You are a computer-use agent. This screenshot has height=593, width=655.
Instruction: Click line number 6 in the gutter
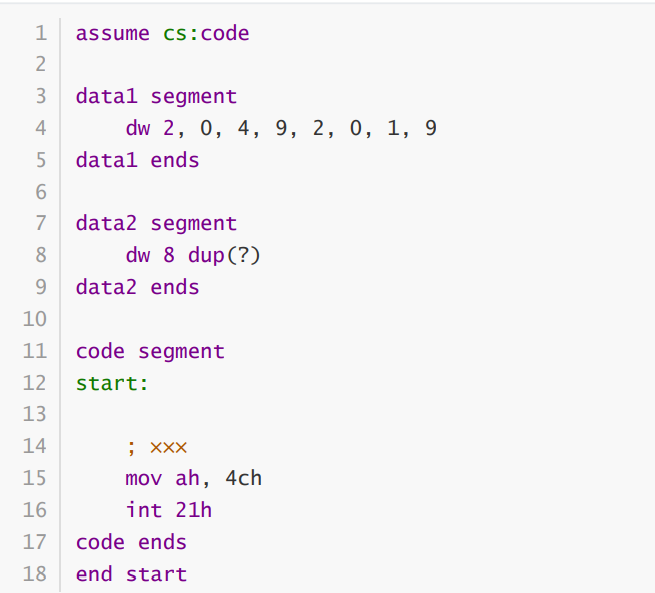(x=41, y=192)
